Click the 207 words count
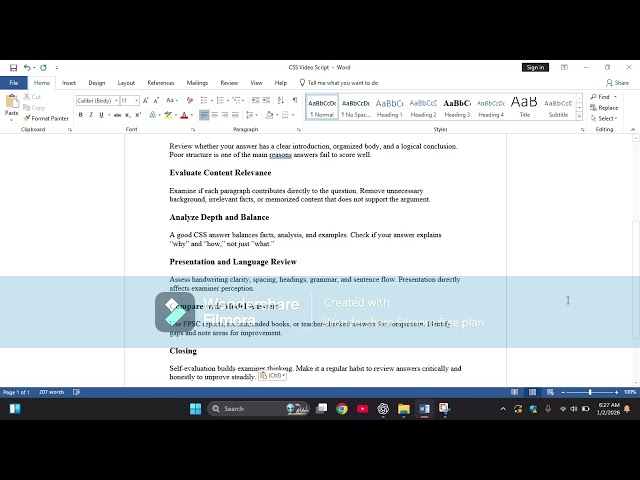Viewport: 640px width, 480px height. [51, 392]
